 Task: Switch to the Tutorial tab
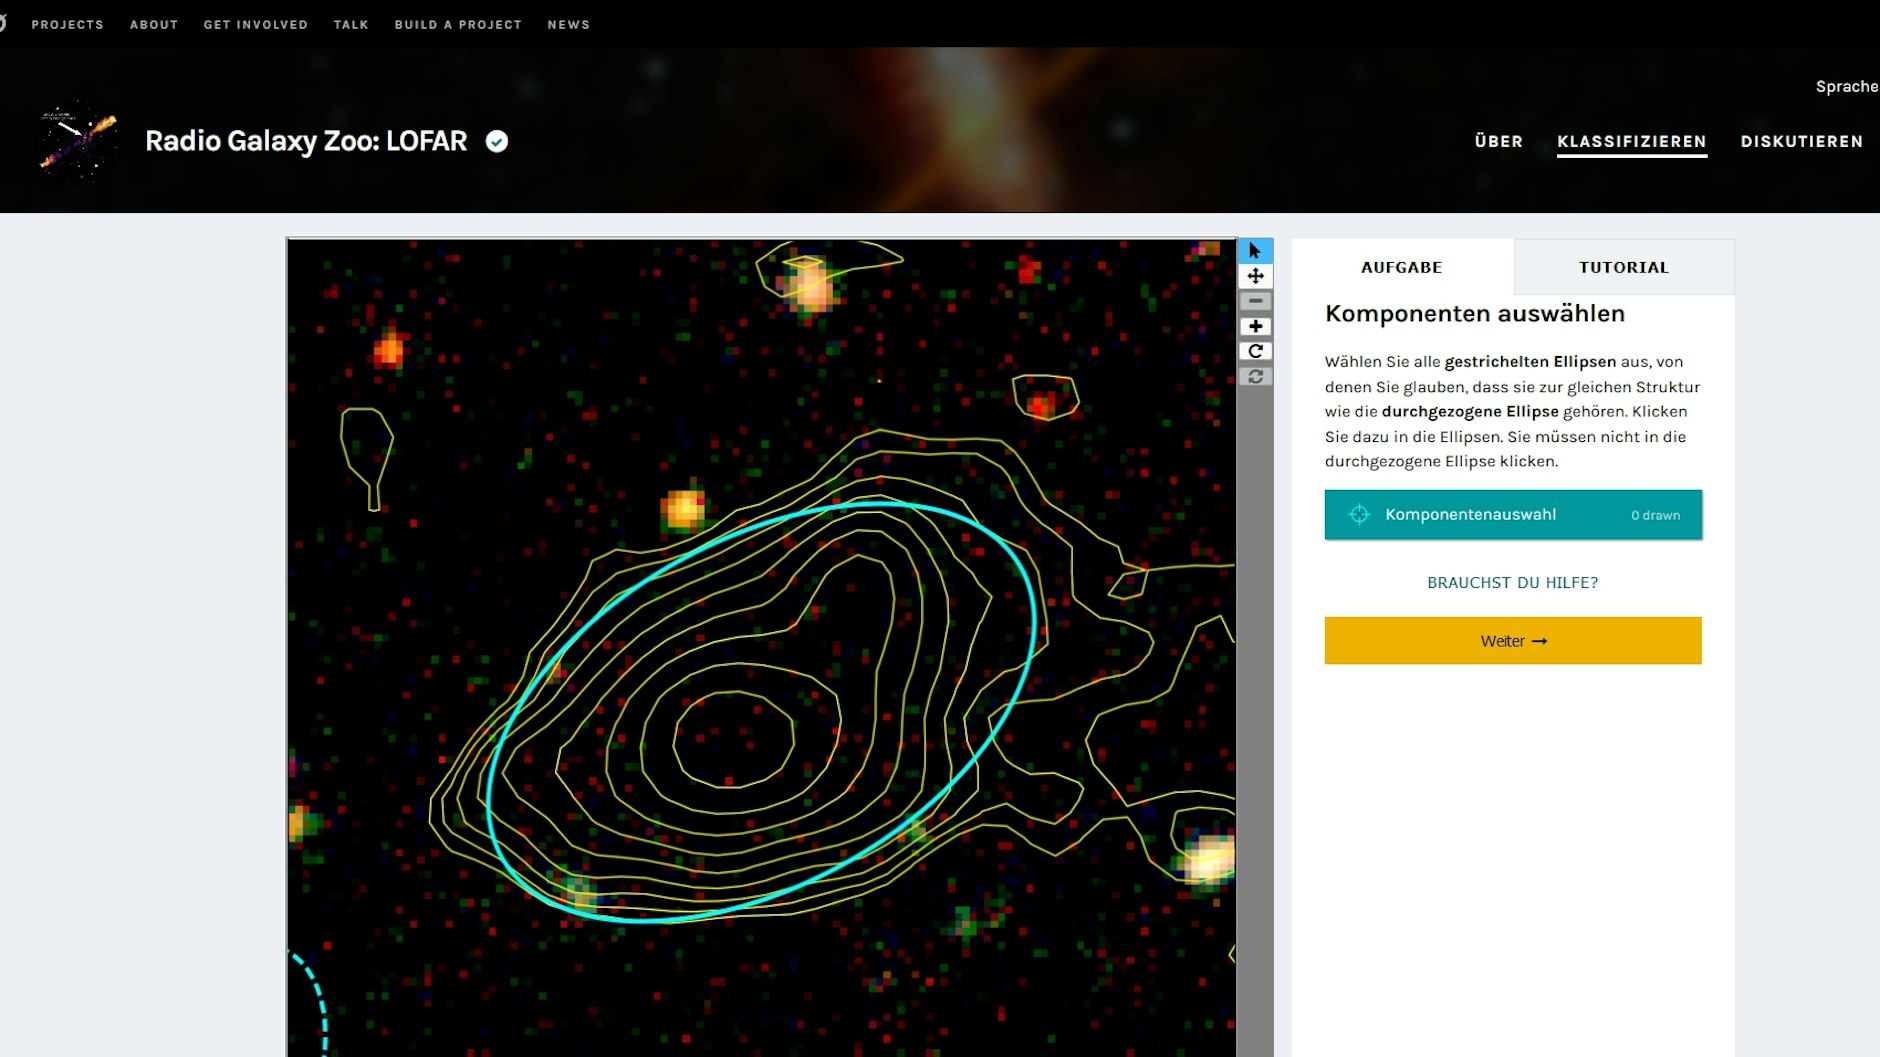click(x=1623, y=267)
